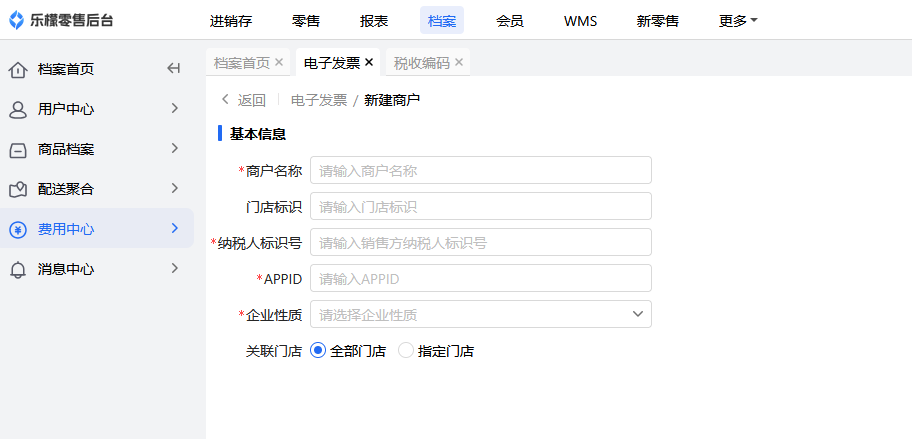Close the 档案首页 tab
The image size is (912, 439).
(x=279, y=62)
